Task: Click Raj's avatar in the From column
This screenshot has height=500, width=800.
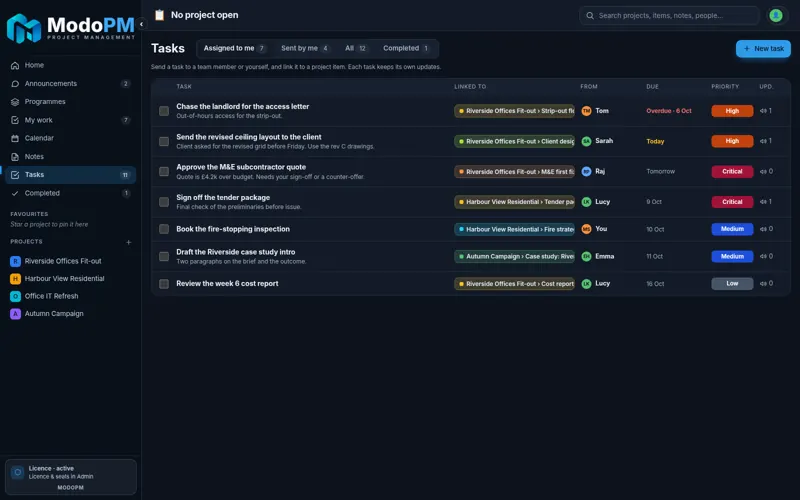Action: (x=586, y=171)
